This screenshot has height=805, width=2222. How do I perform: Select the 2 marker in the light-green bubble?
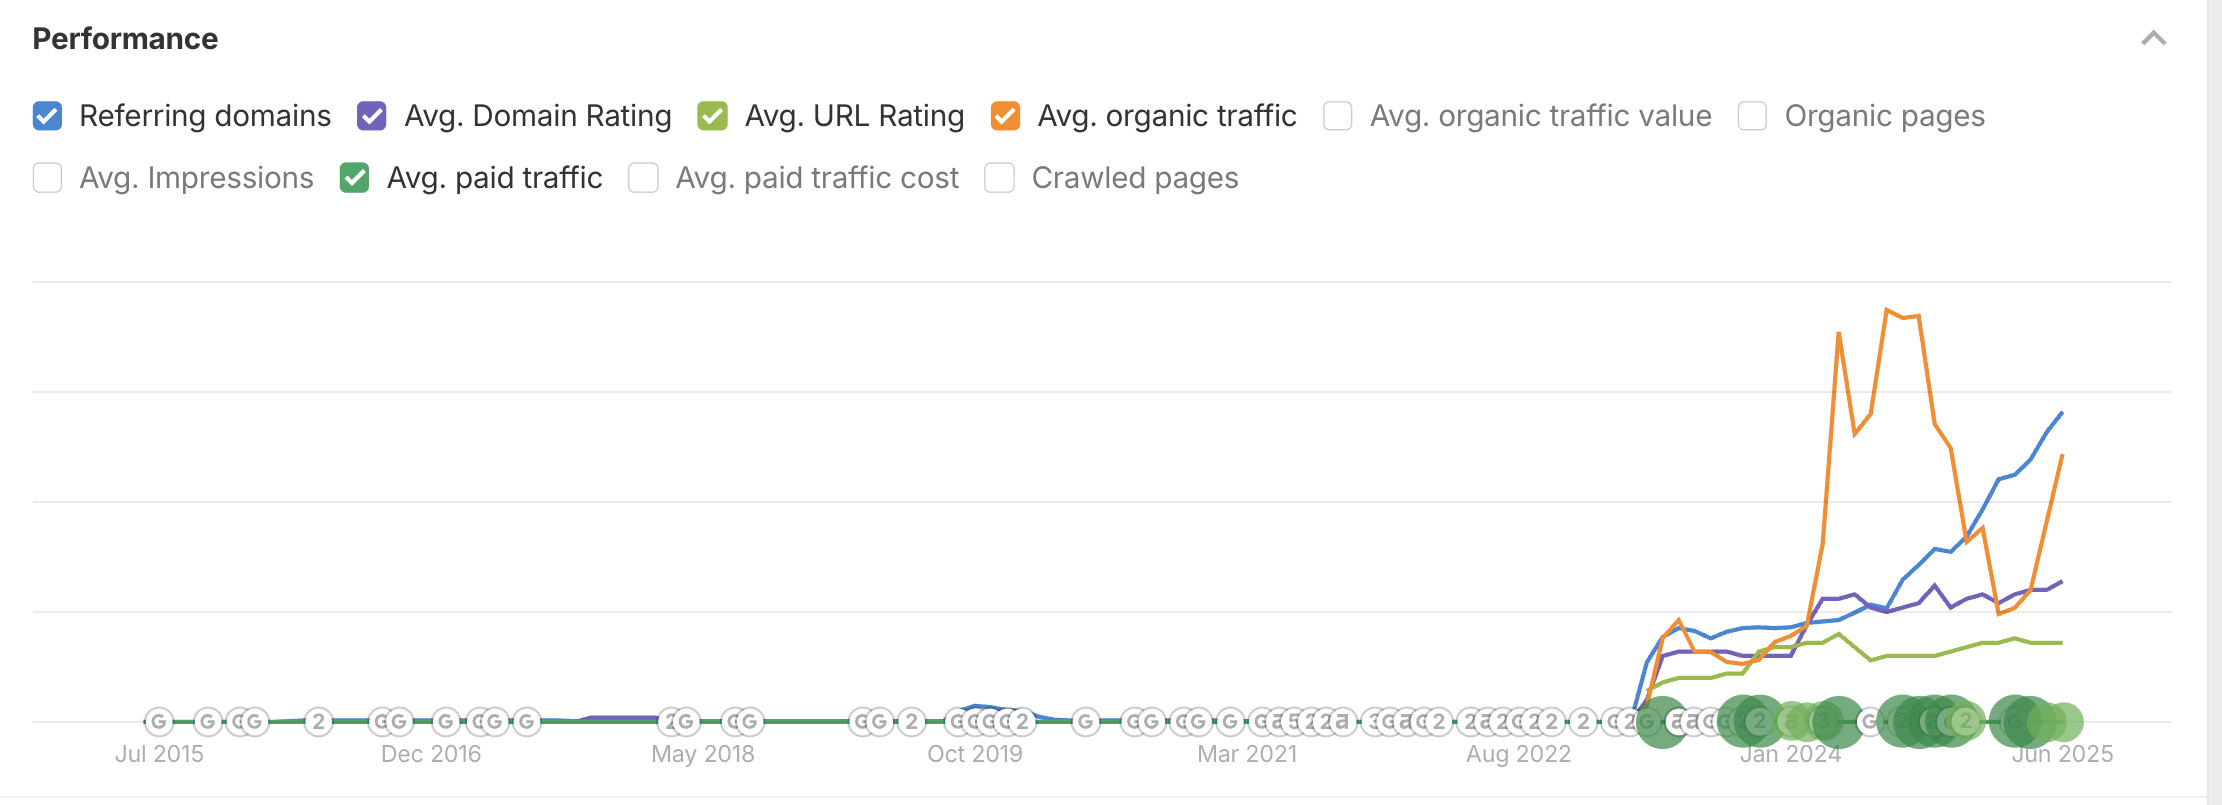tap(1965, 721)
